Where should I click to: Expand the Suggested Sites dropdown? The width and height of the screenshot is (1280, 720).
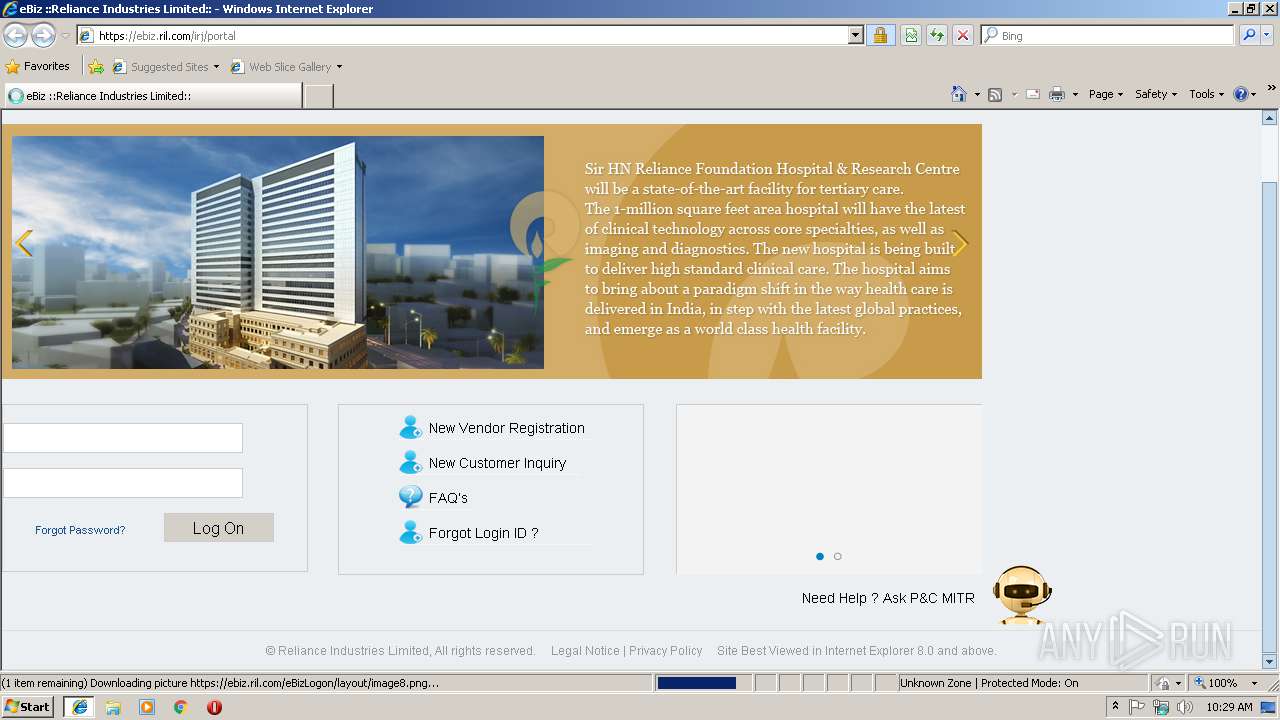216,67
